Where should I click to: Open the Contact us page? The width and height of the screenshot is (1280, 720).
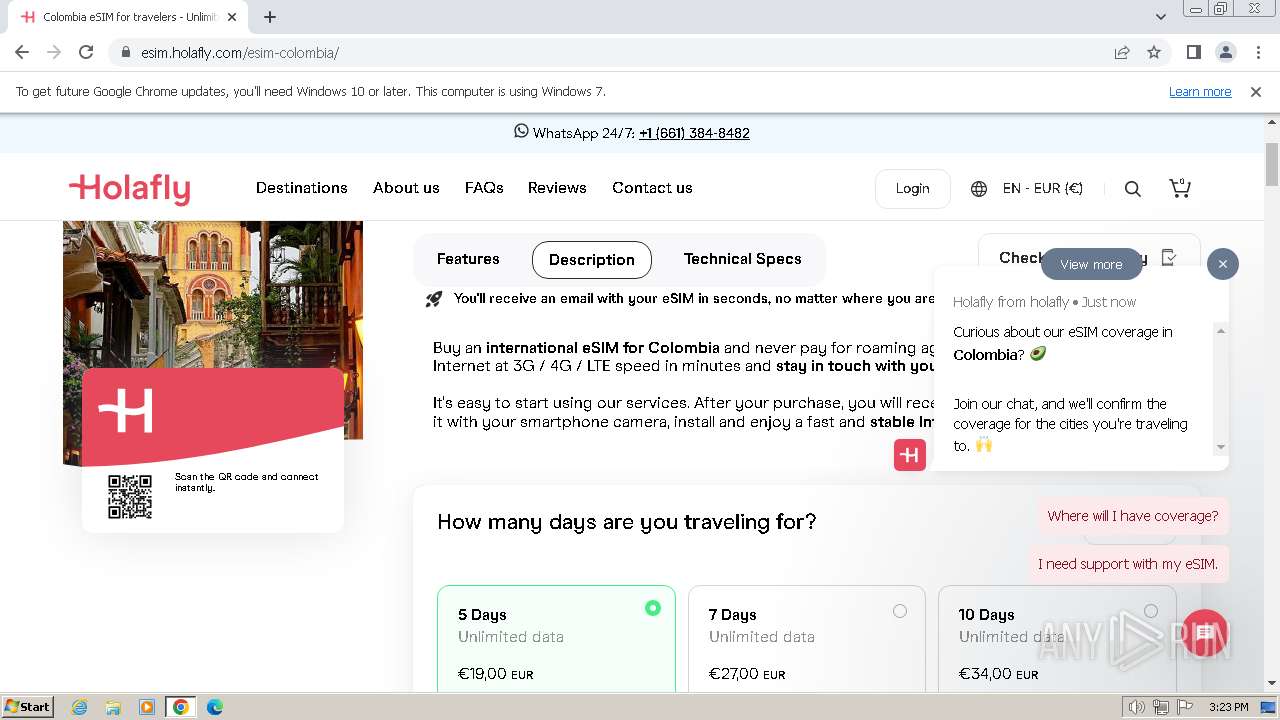(652, 188)
